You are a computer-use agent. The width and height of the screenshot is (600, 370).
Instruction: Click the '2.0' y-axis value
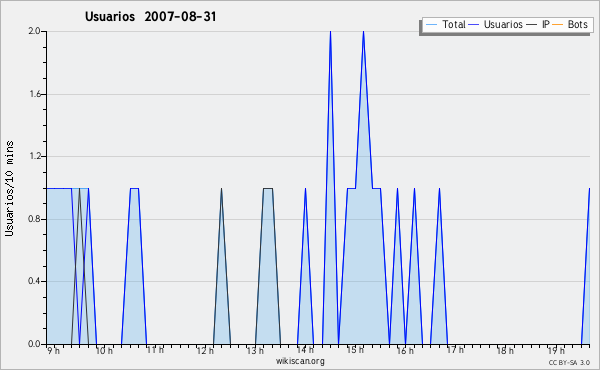(x=34, y=31)
